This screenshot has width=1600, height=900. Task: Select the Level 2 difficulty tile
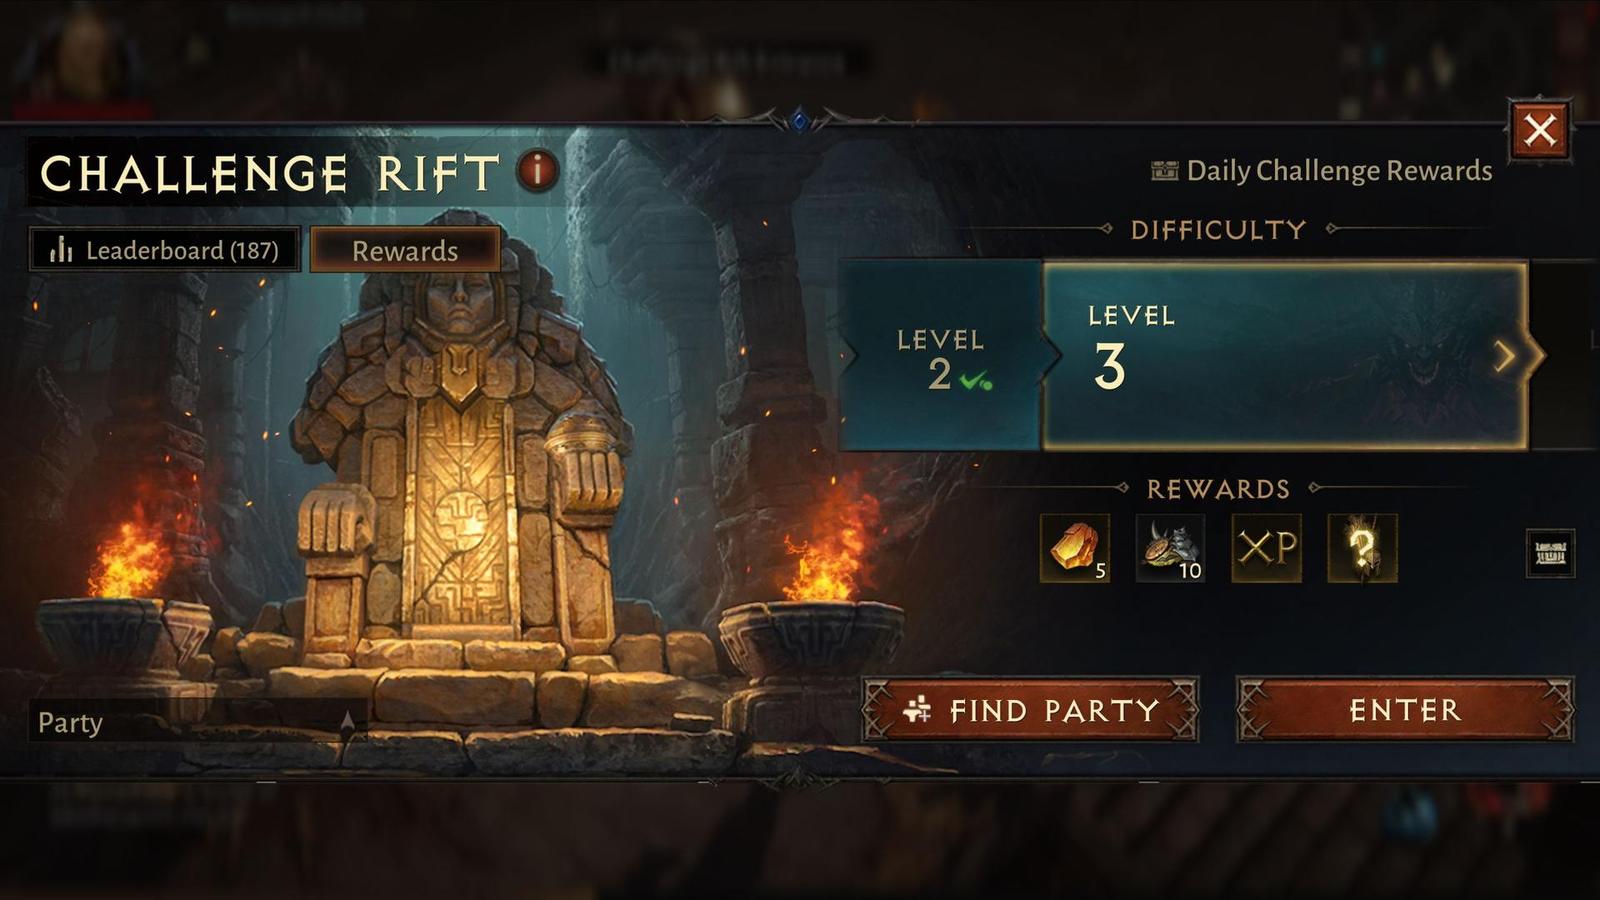click(x=942, y=356)
